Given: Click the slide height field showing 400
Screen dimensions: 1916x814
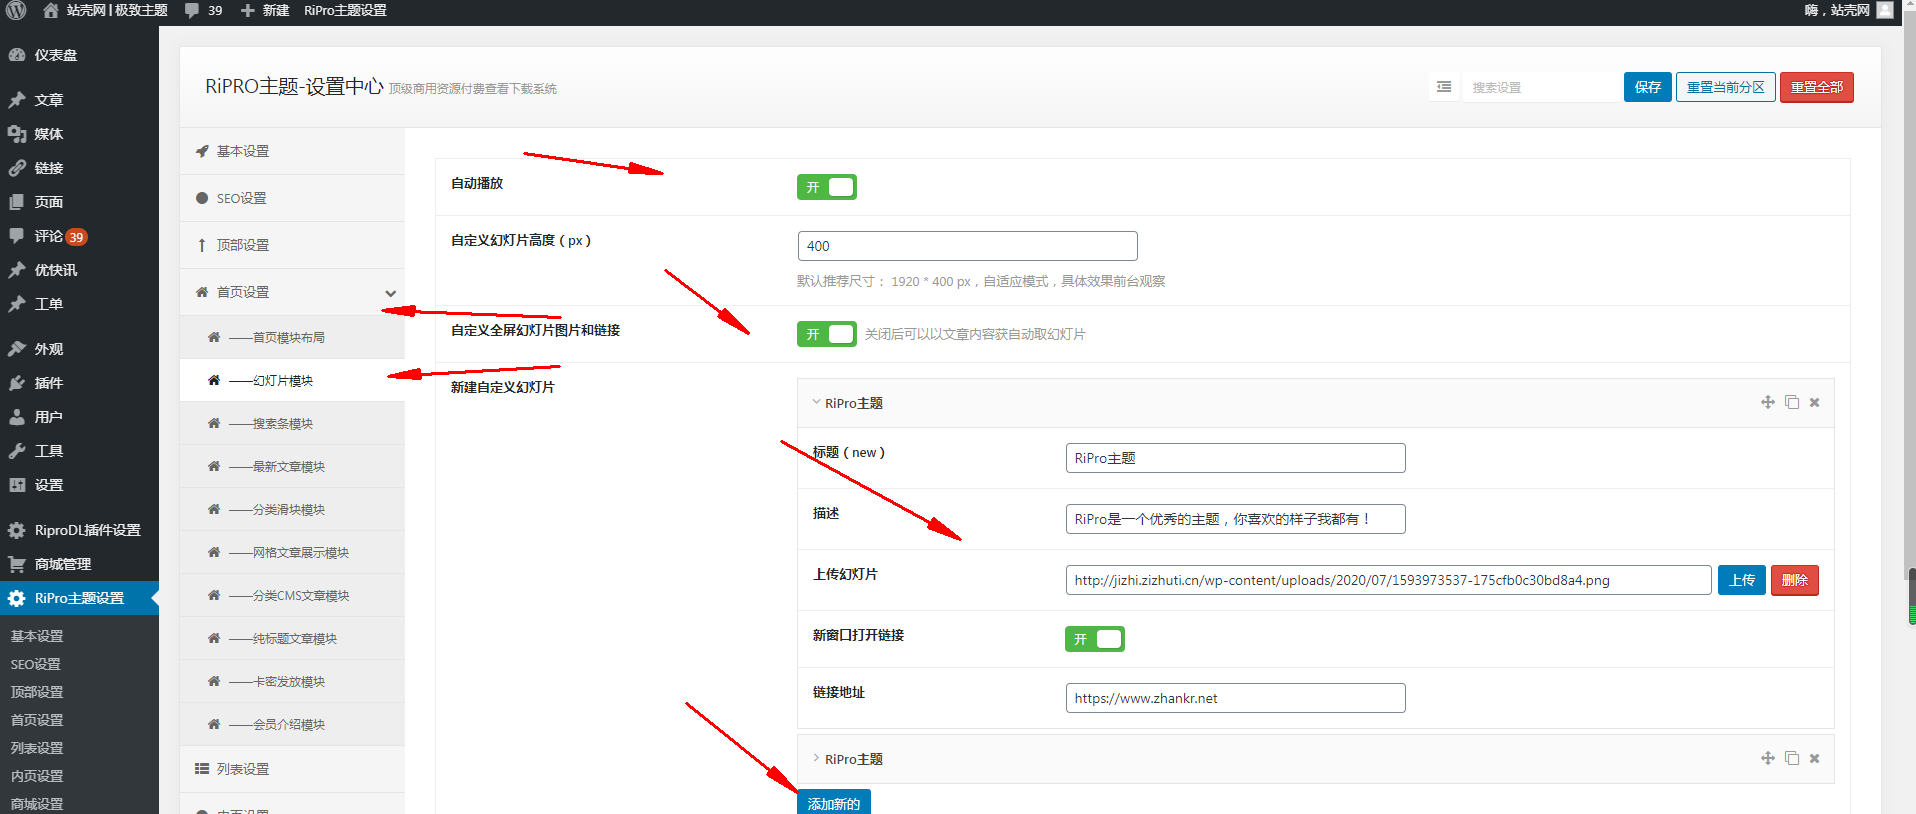Looking at the screenshot, I should pos(967,246).
